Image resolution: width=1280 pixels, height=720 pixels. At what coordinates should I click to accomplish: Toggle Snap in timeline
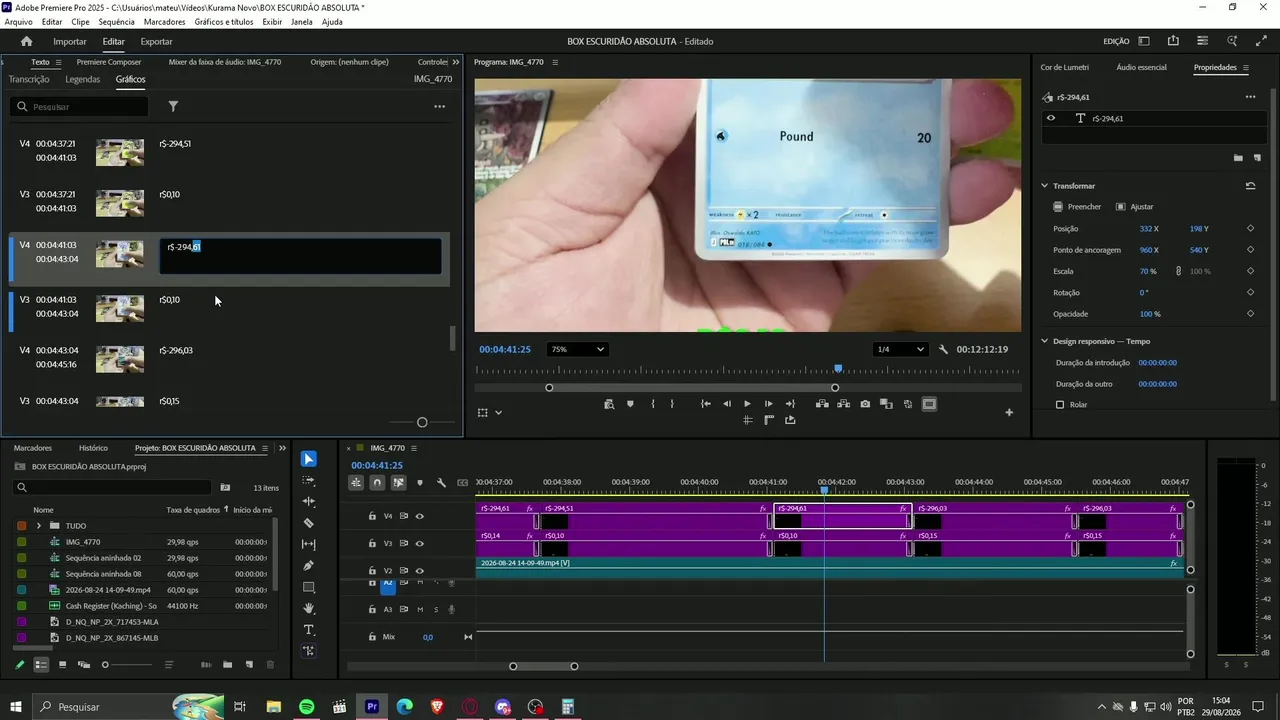[377, 483]
